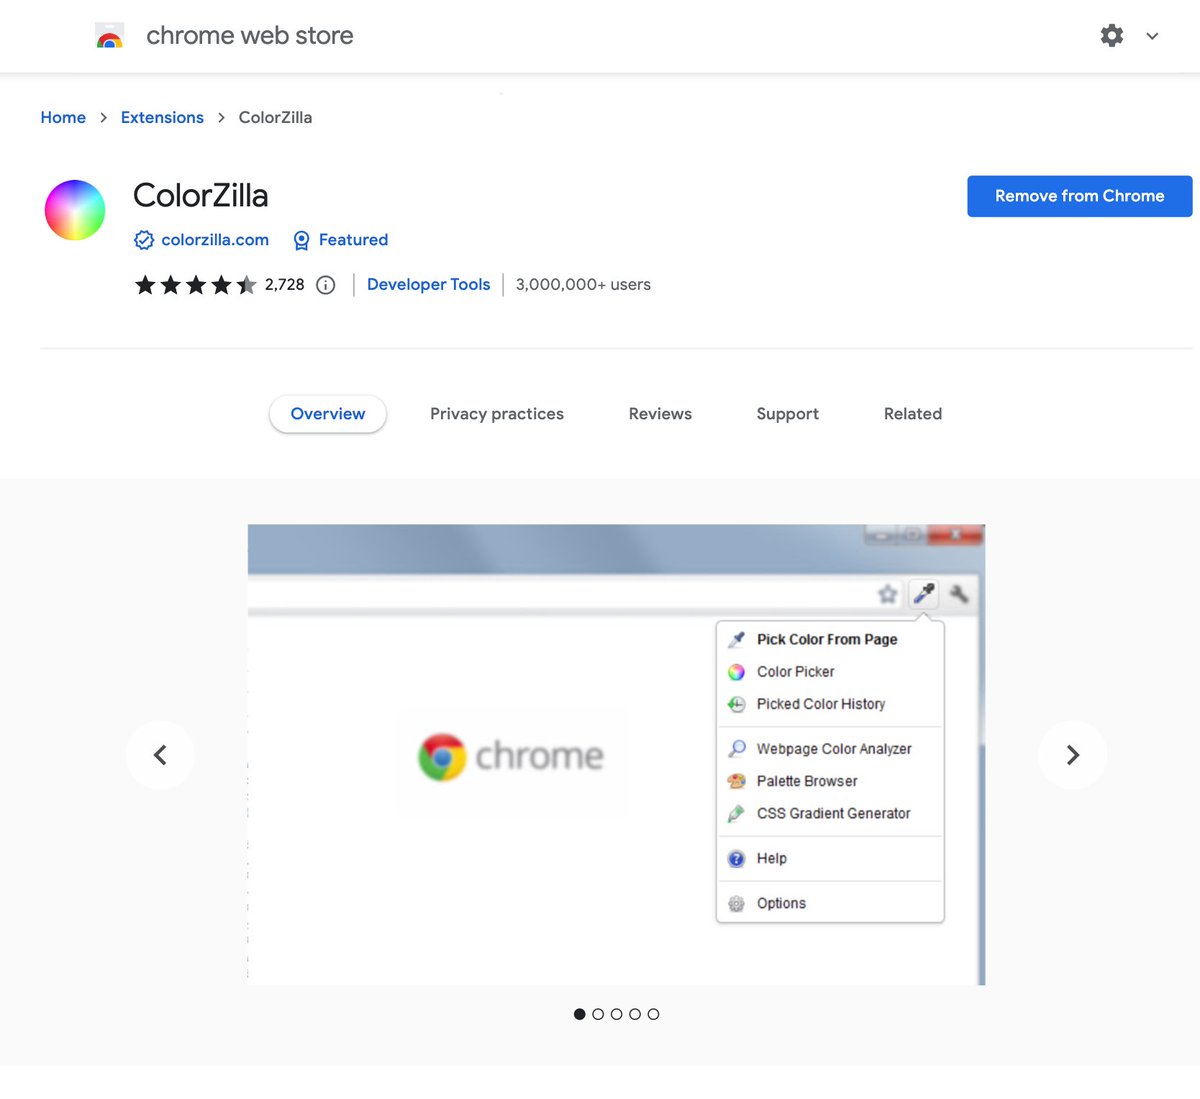This screenshot has height=1099, width=1200.
Task: Select the fifth carousel dot
Action: 653,1014
